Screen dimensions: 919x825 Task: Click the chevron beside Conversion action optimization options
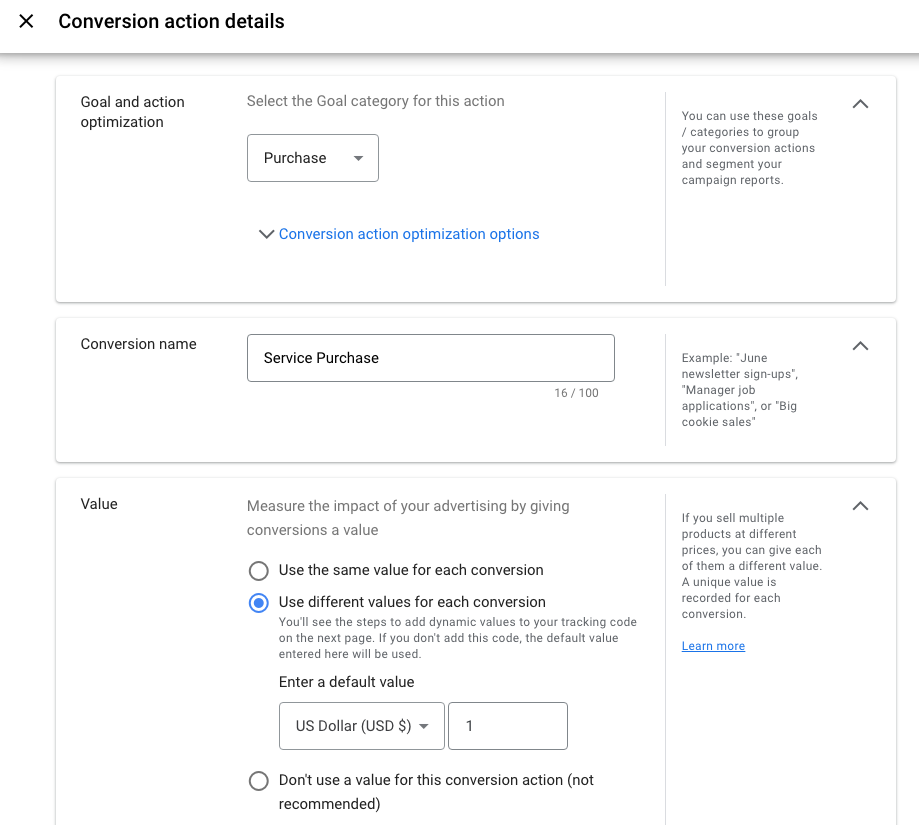click(266, 234)
